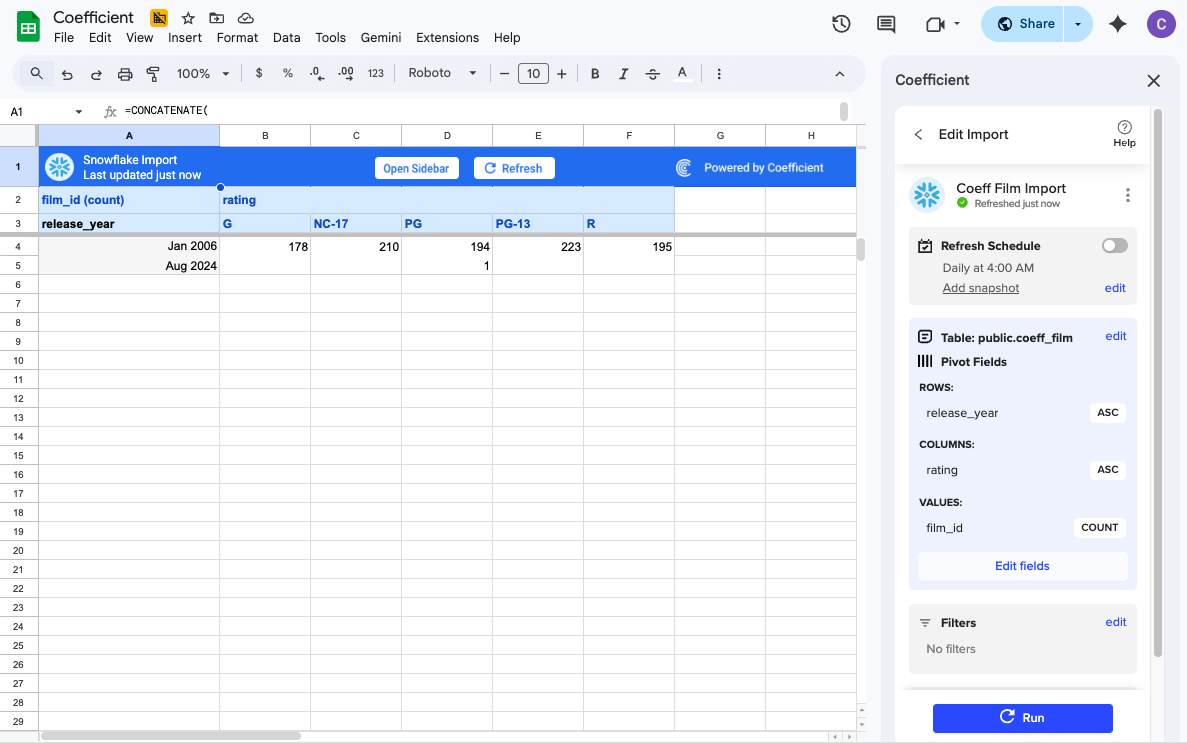The height and width of the screenshot is (743, 1187).
Task: Click the Gemini sparkle icon
Action: click(x=1118, y=24)
